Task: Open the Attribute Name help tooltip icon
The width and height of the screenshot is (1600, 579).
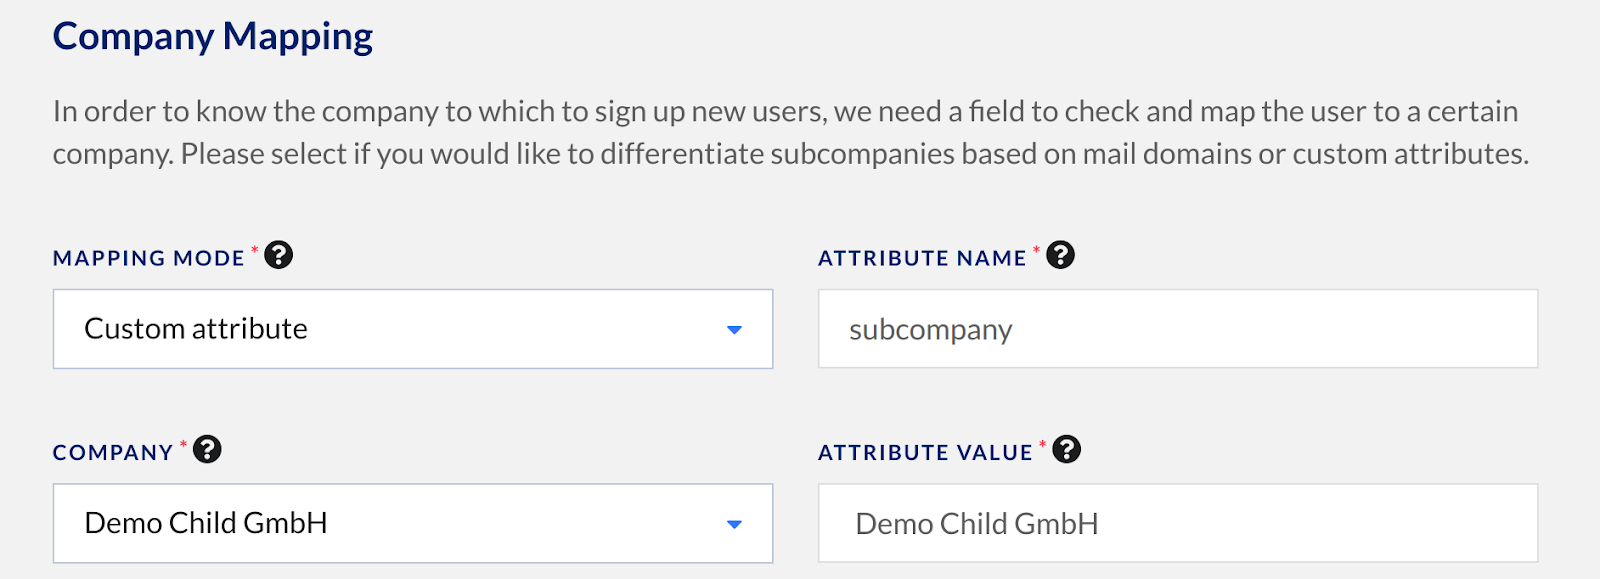Action: pyautogui.click(x=1061, y=255)
